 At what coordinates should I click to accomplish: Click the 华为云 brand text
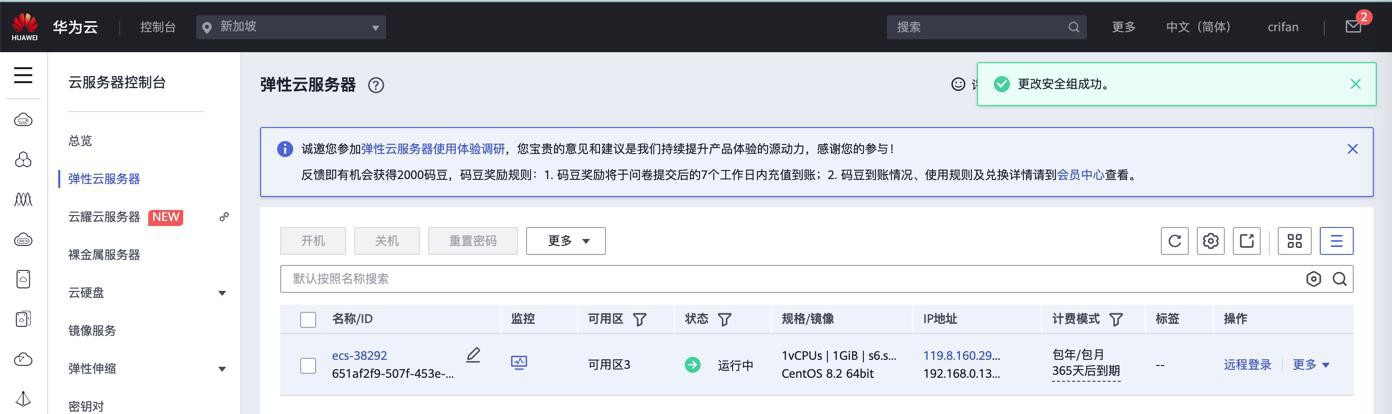click(x=75, y=27)
